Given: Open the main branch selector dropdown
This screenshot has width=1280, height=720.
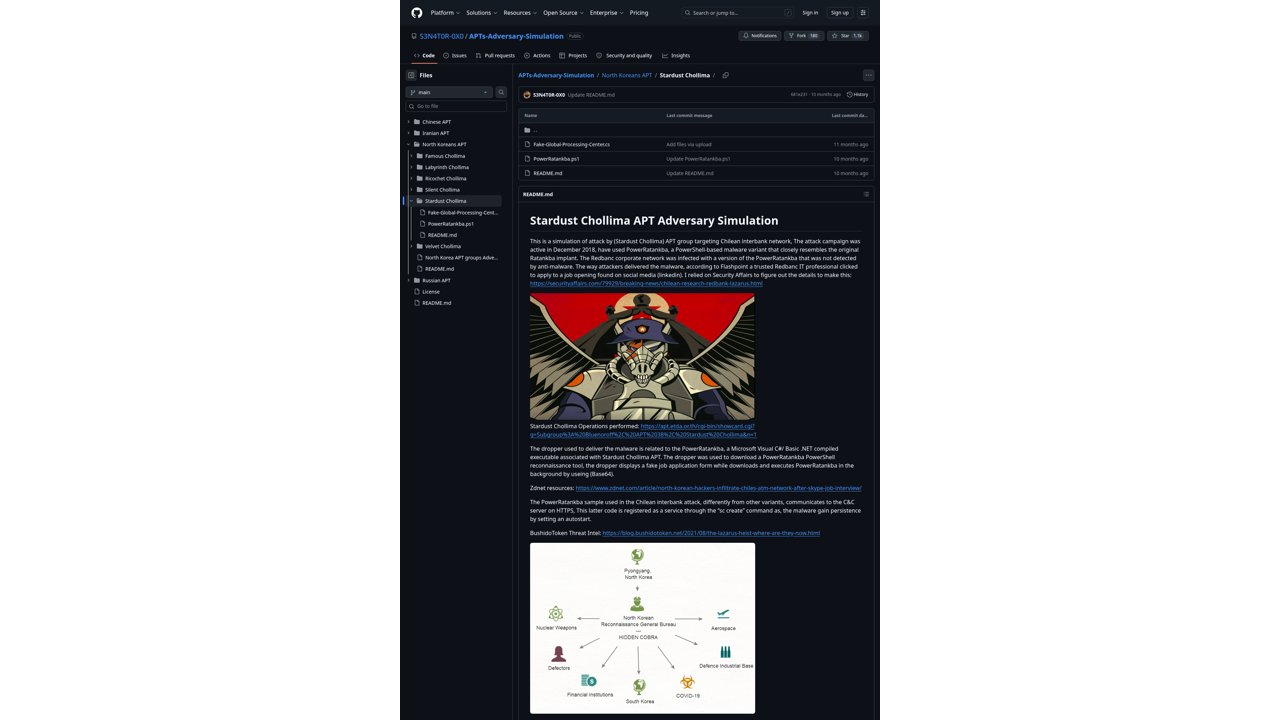Looking at the screenshot, I should tap(450, 92).
